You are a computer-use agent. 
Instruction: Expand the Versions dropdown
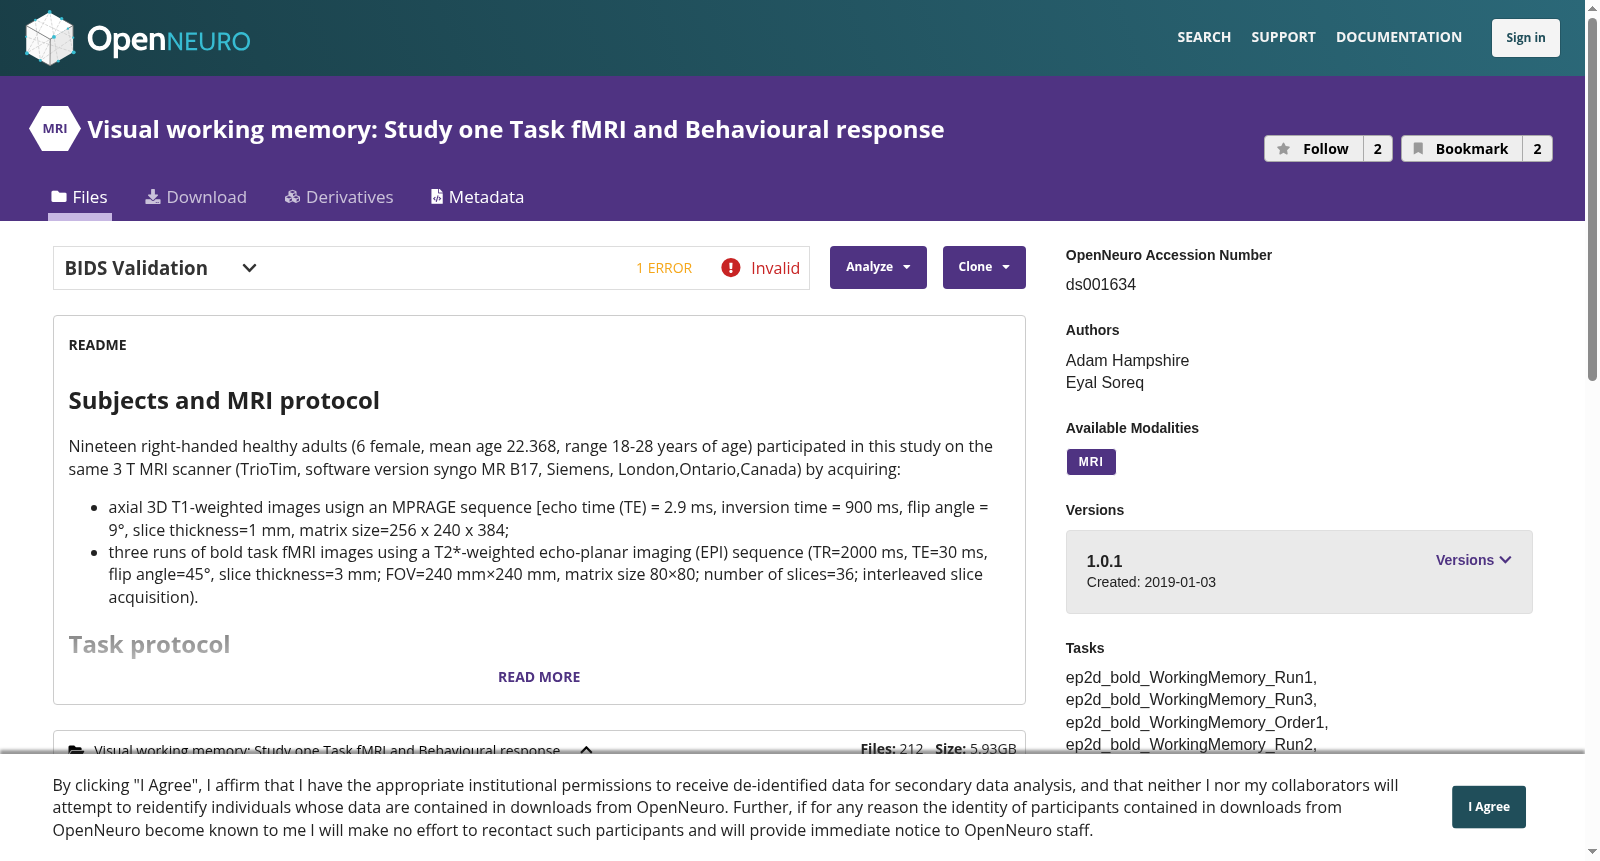[x=1473, y=560]
